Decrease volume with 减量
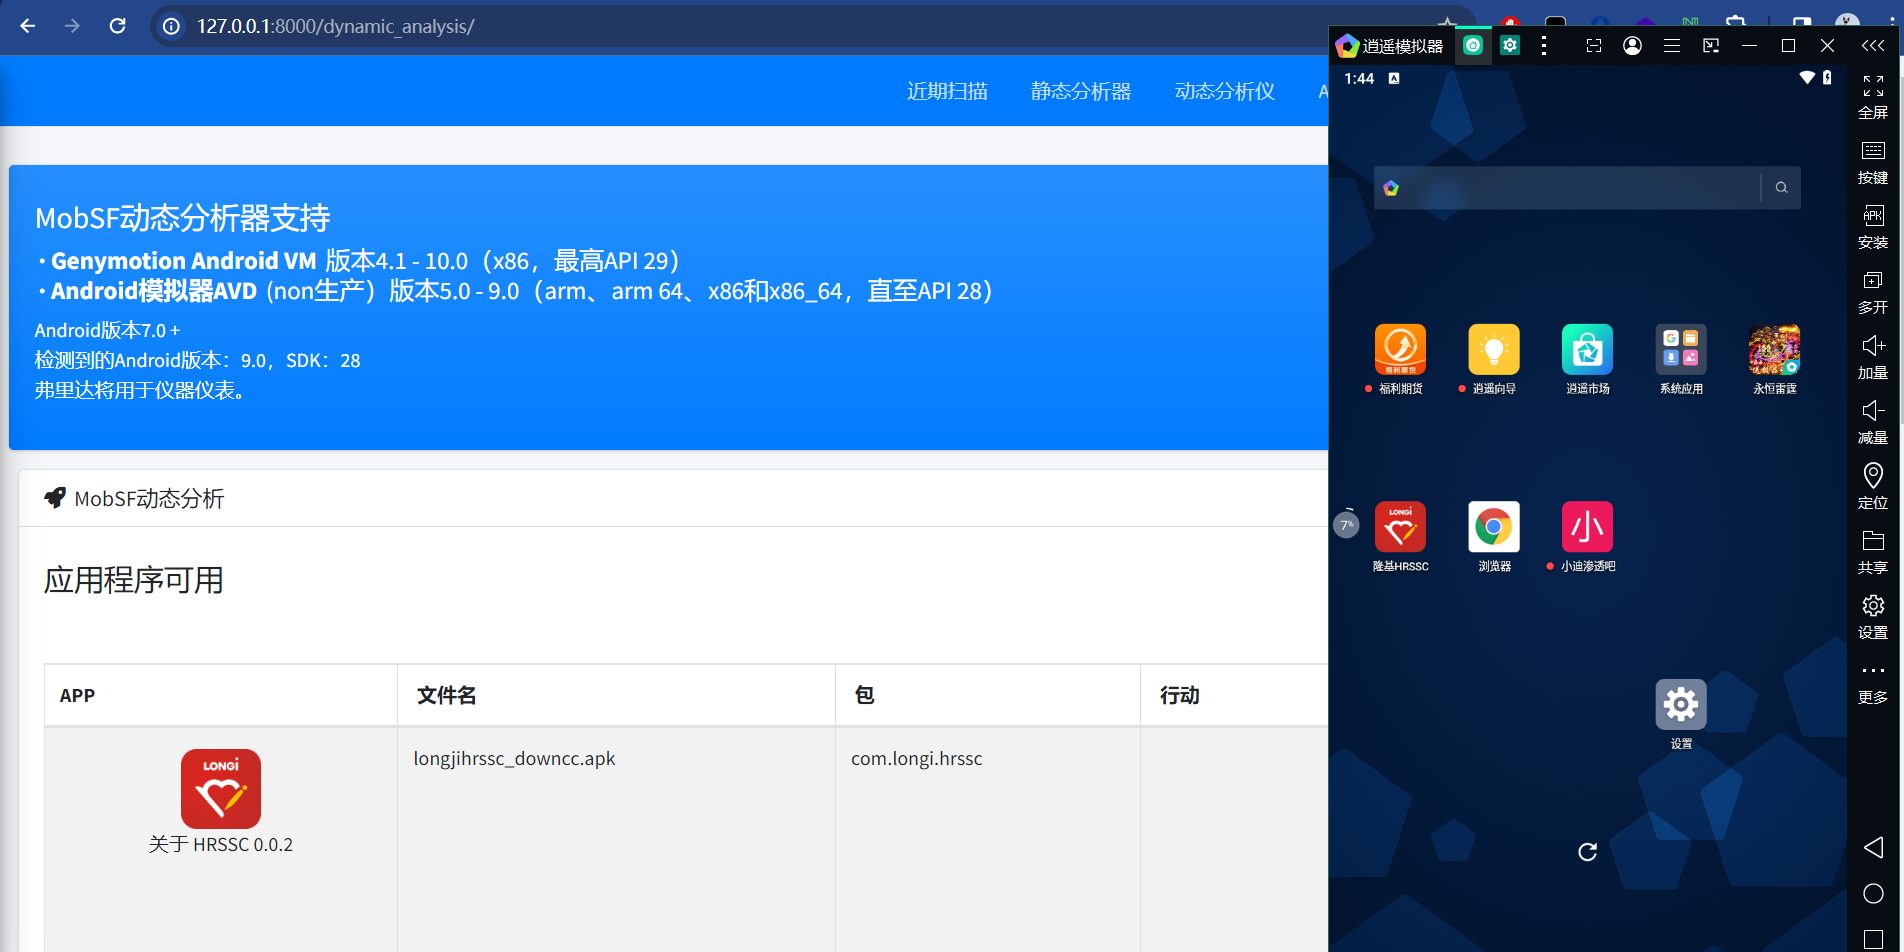 pos(1873,422)
